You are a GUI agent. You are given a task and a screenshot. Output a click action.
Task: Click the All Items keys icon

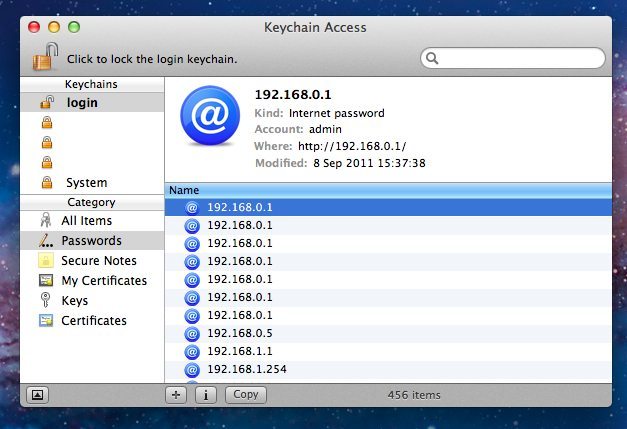pos(46,220)
